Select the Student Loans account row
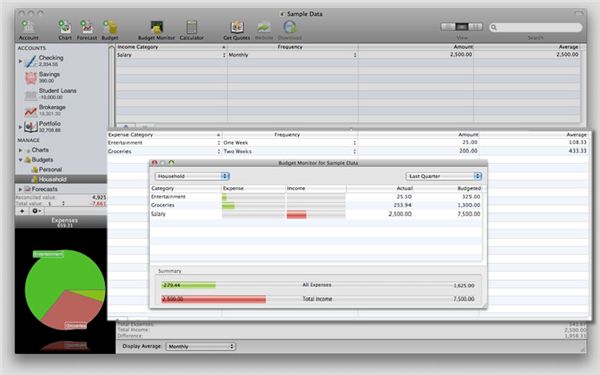This screenshot has width=600, height=375. point(61,94)
